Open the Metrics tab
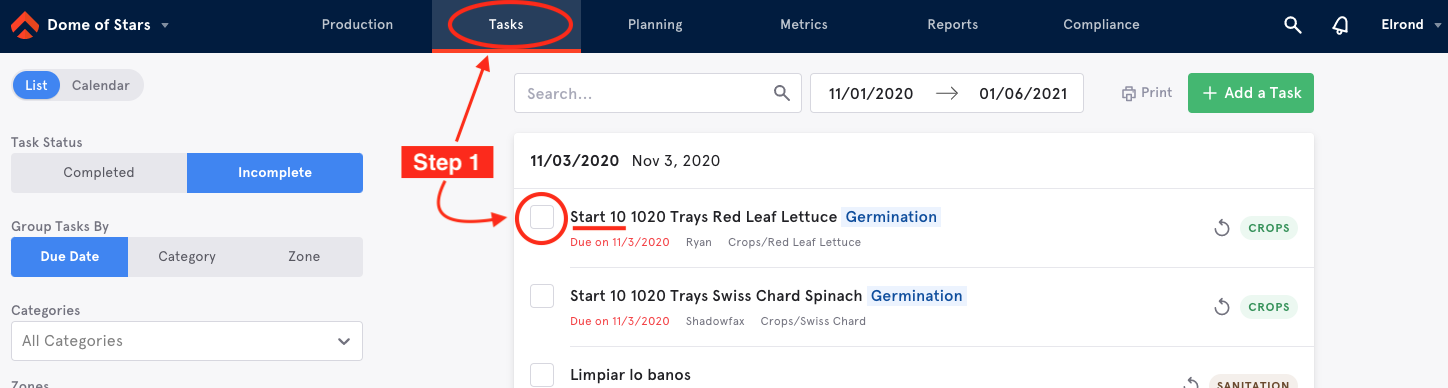1448x388 pixels. (804, 25)
